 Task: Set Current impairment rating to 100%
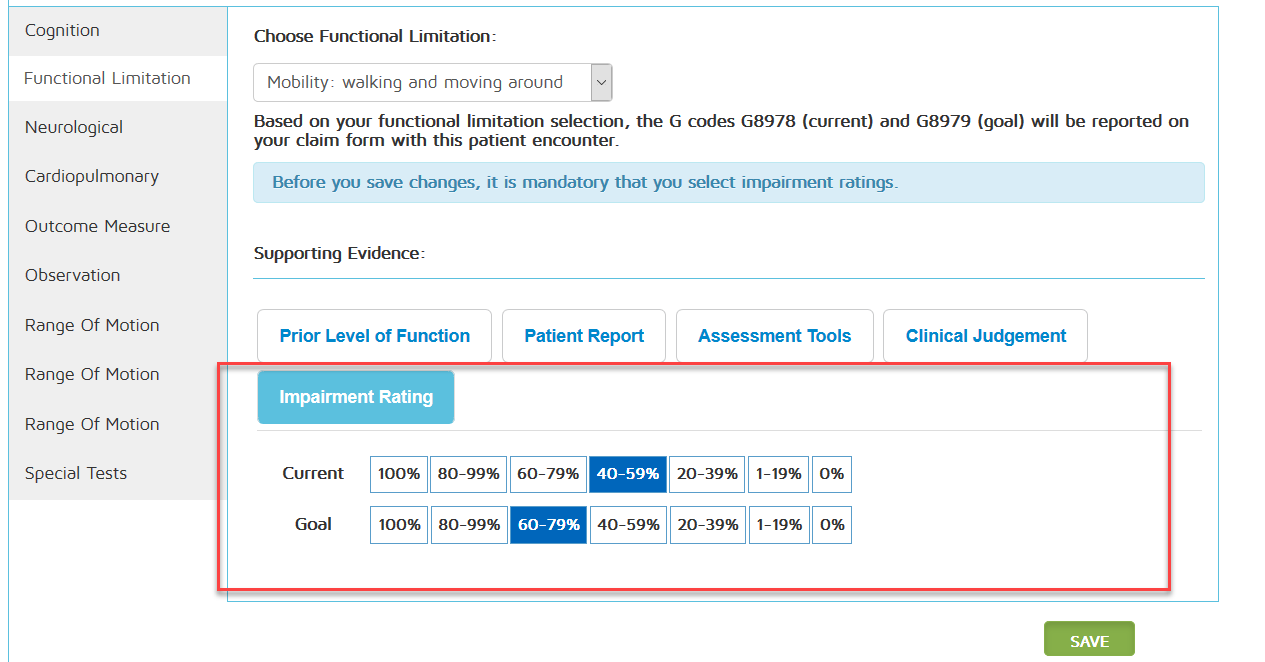pos(399,474)
